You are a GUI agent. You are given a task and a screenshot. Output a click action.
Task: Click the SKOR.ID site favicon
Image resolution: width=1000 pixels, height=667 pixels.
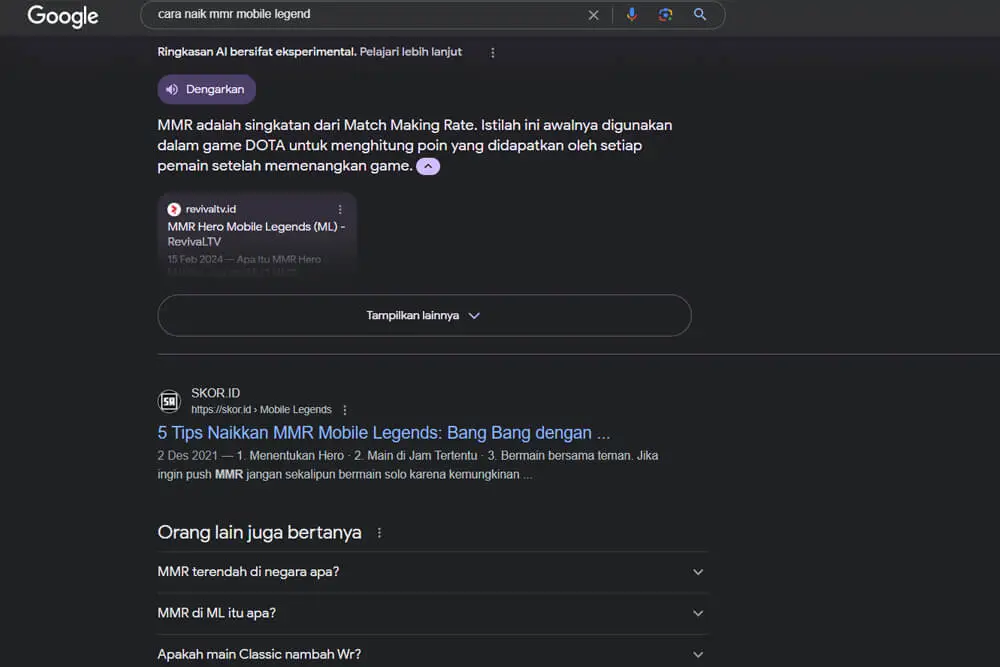pos(169,400)
